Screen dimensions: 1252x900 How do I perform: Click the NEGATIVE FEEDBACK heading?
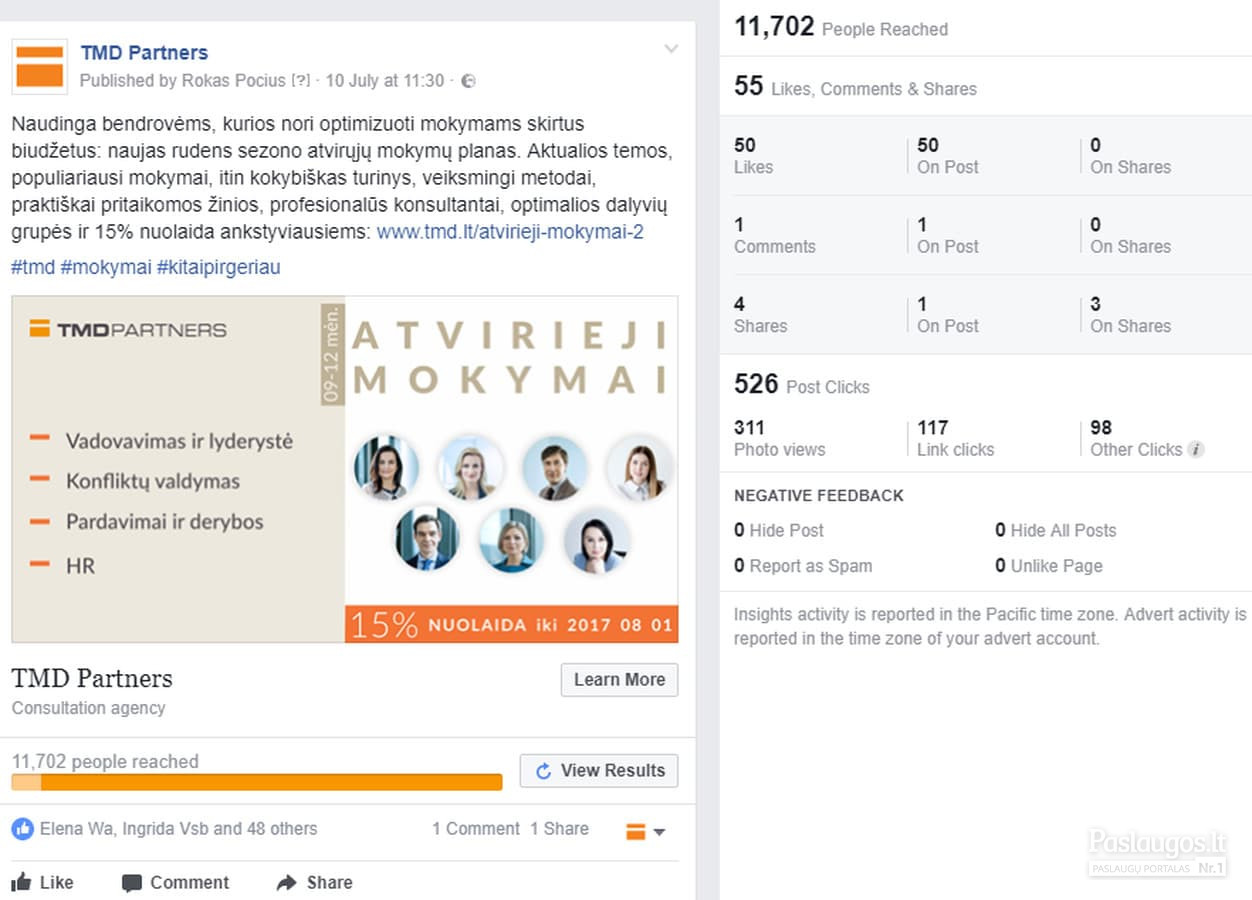(x=819, y=496)
